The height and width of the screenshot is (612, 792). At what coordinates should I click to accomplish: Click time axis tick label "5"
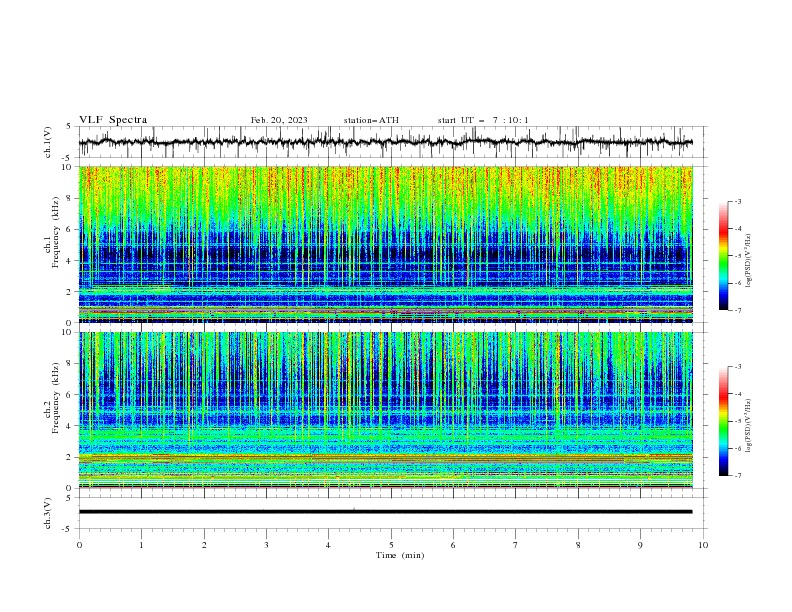coord(391,545)
